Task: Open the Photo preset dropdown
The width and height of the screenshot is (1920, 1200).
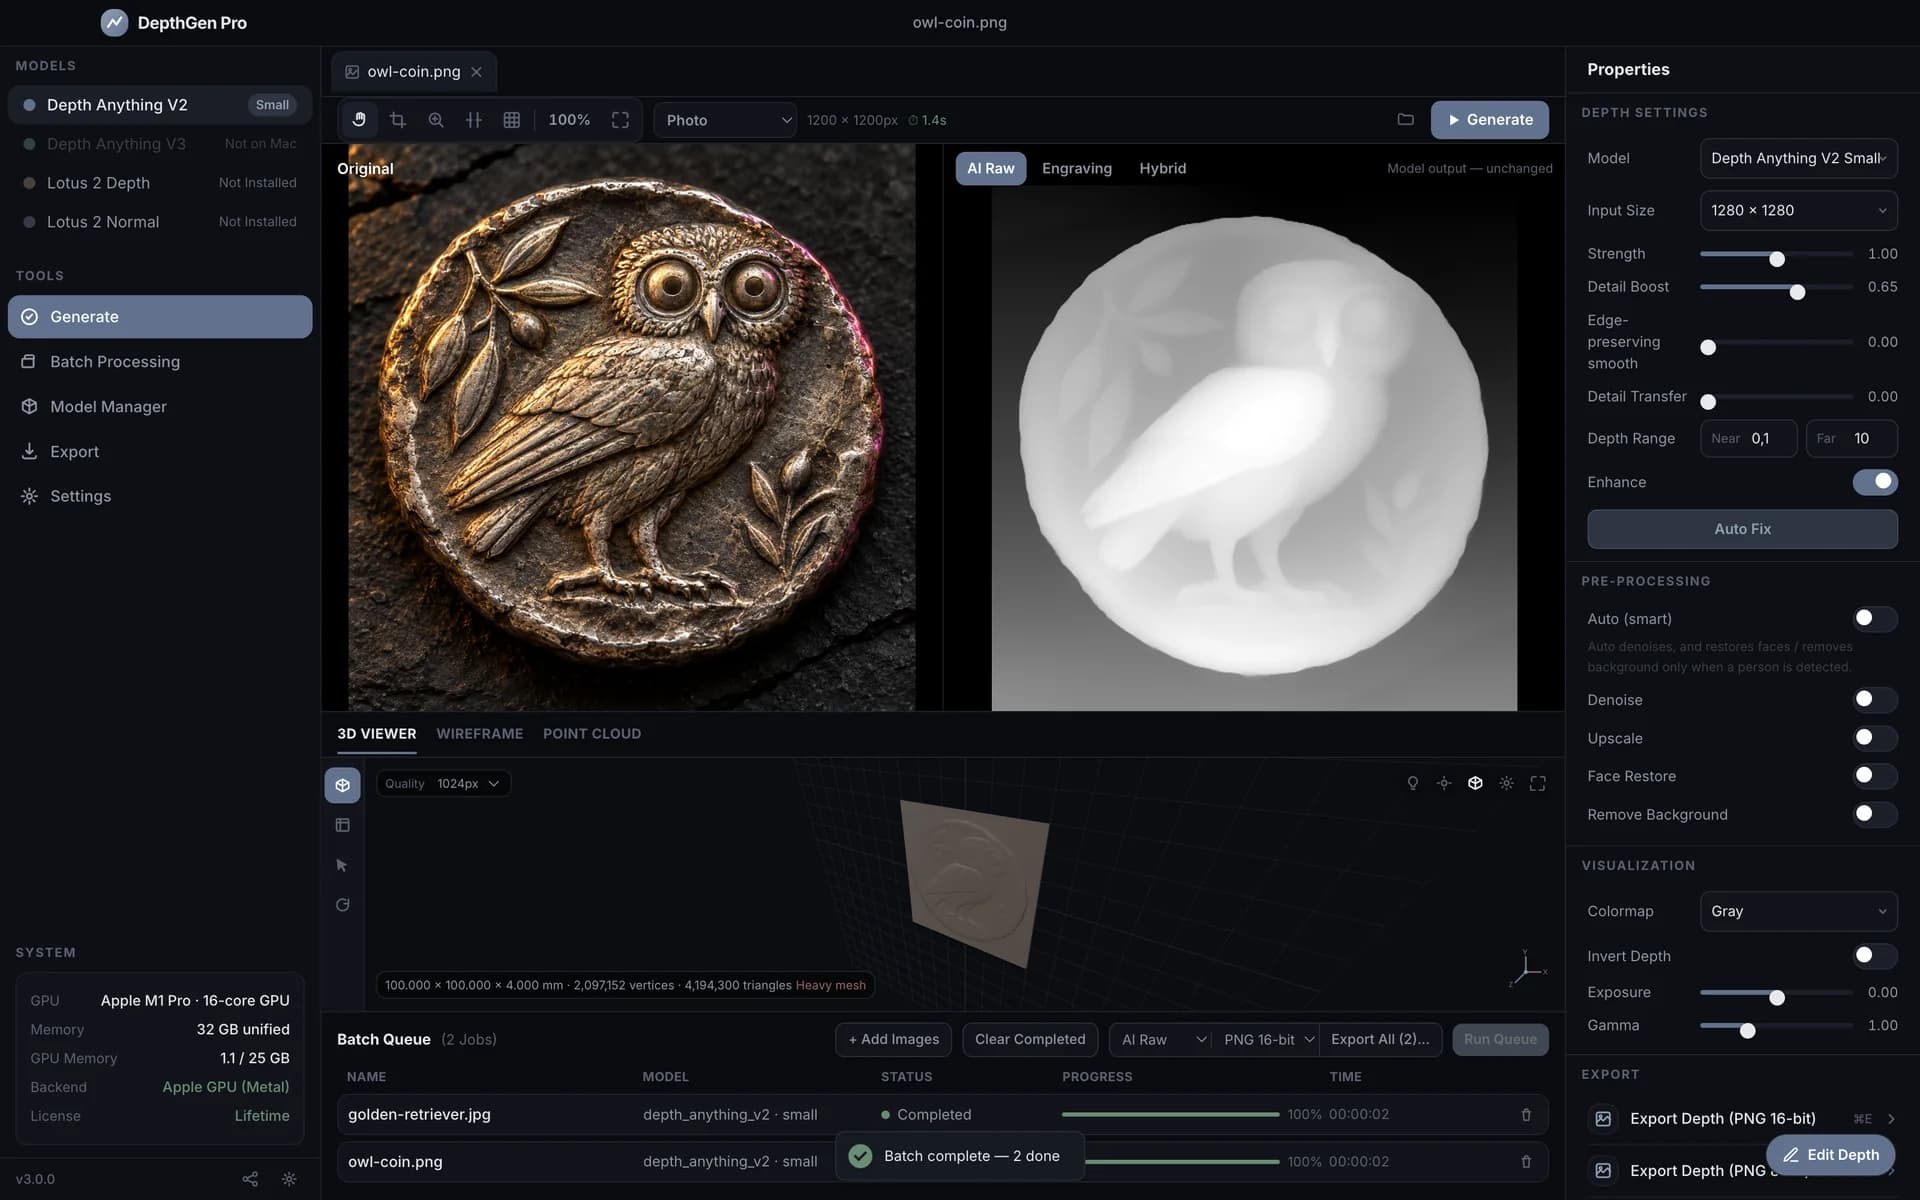Action: click(725, 120)
